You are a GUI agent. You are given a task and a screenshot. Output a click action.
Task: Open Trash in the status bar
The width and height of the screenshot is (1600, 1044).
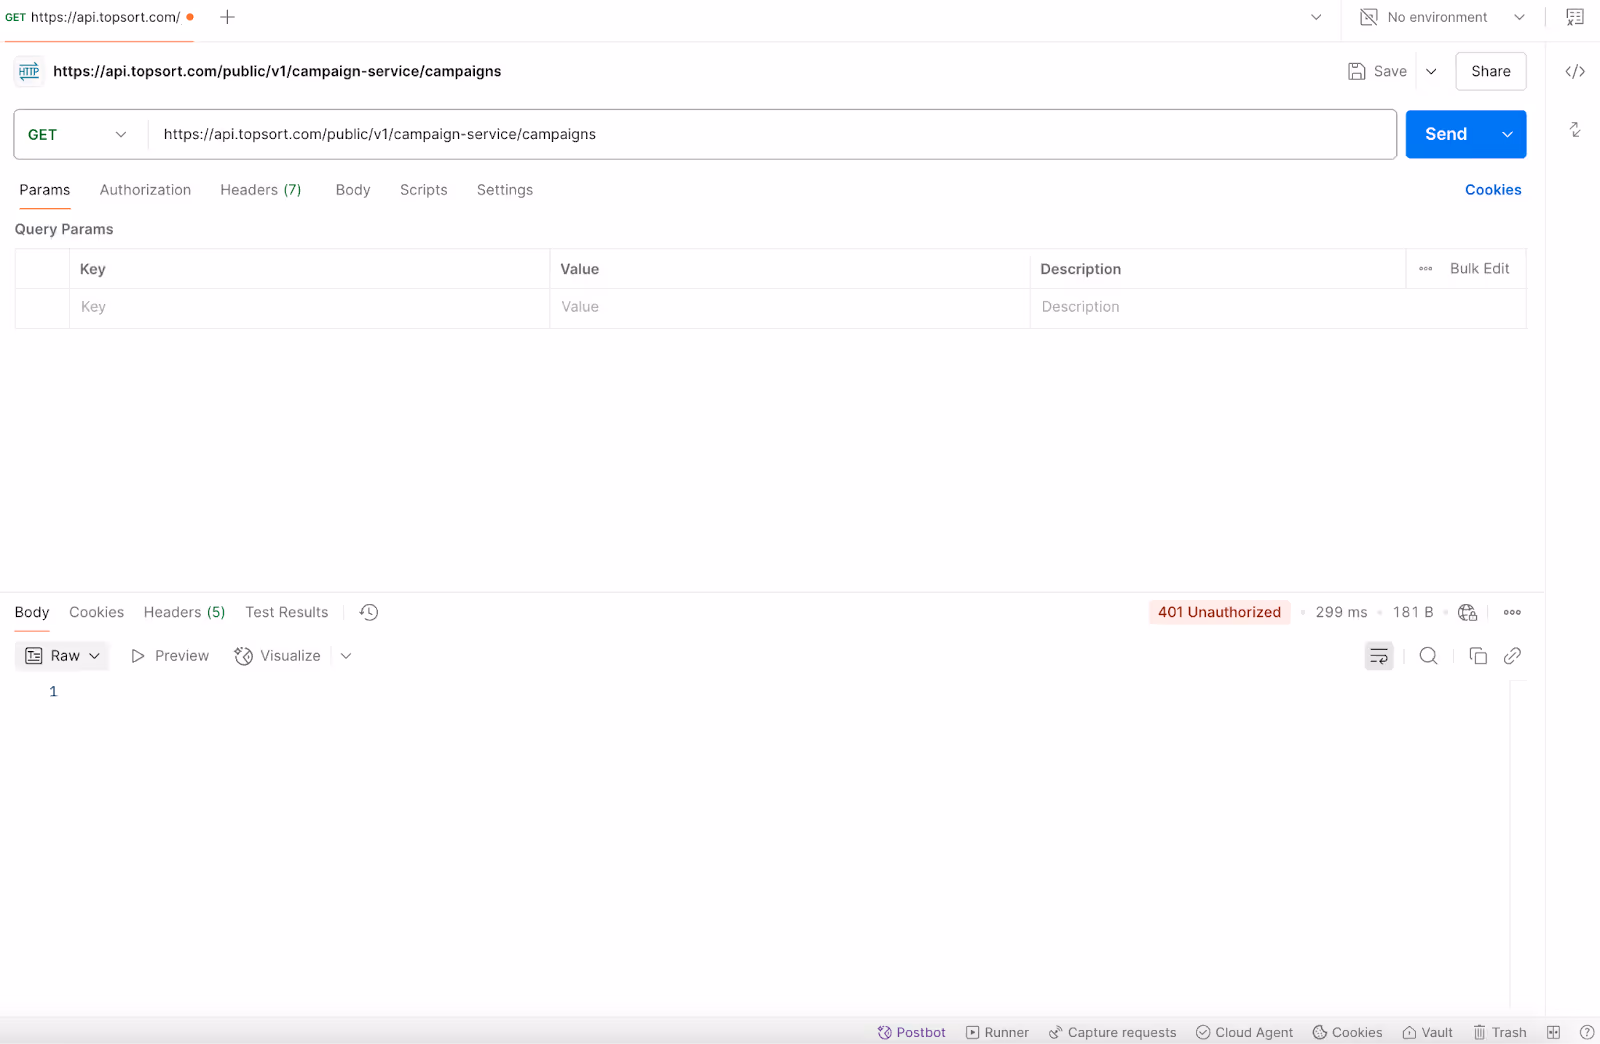pos(1499,1032)
